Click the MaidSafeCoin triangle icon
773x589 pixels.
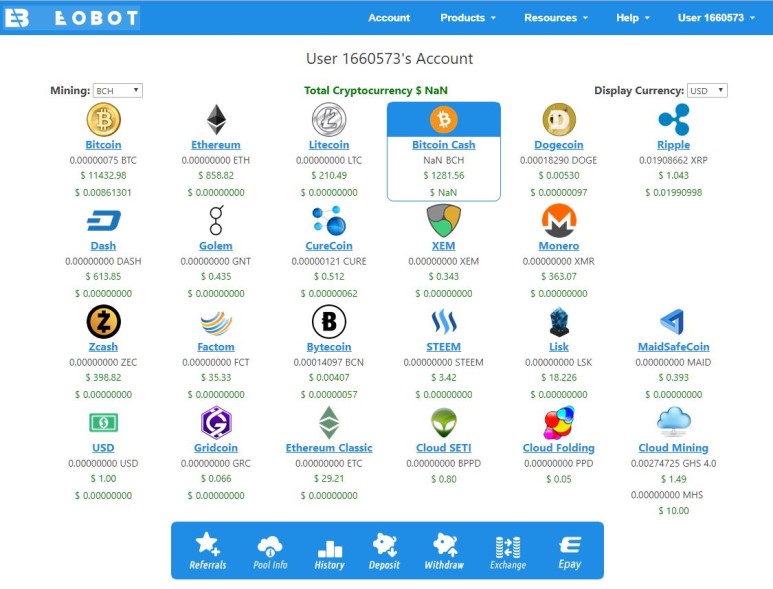point(672,322)
